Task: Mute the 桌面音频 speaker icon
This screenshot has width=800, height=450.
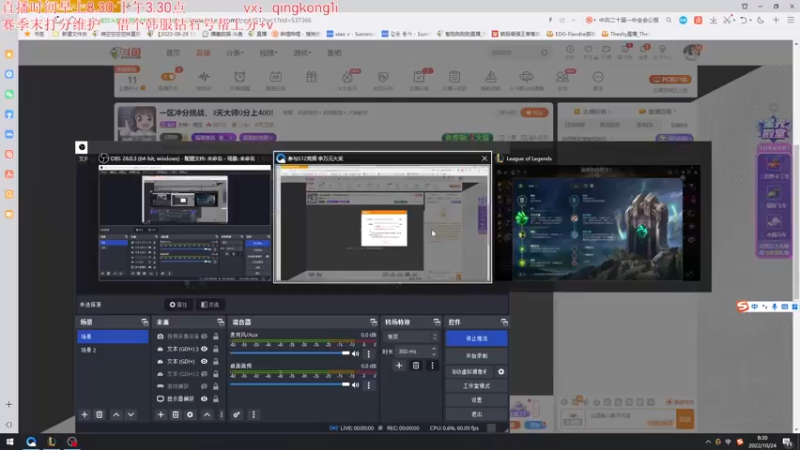Action: click(x=356, y=385)
